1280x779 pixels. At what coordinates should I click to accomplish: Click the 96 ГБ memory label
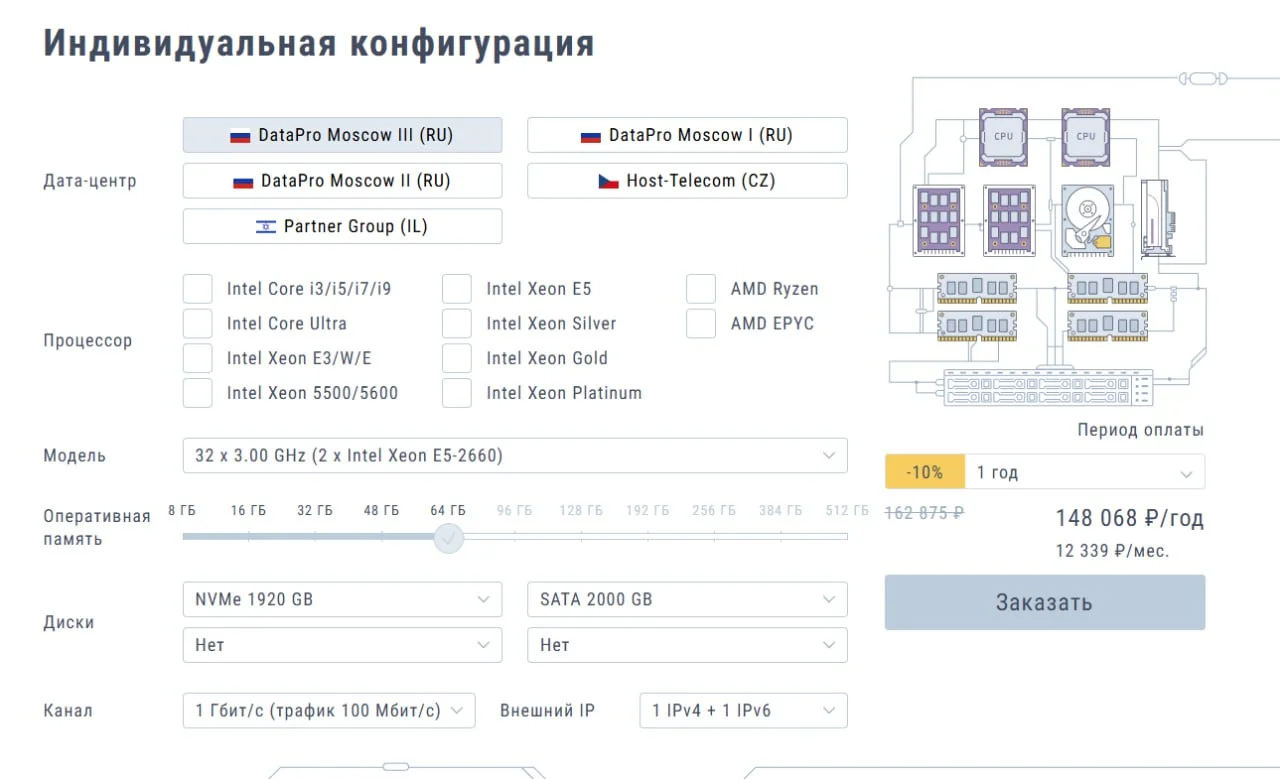(515, 511)
